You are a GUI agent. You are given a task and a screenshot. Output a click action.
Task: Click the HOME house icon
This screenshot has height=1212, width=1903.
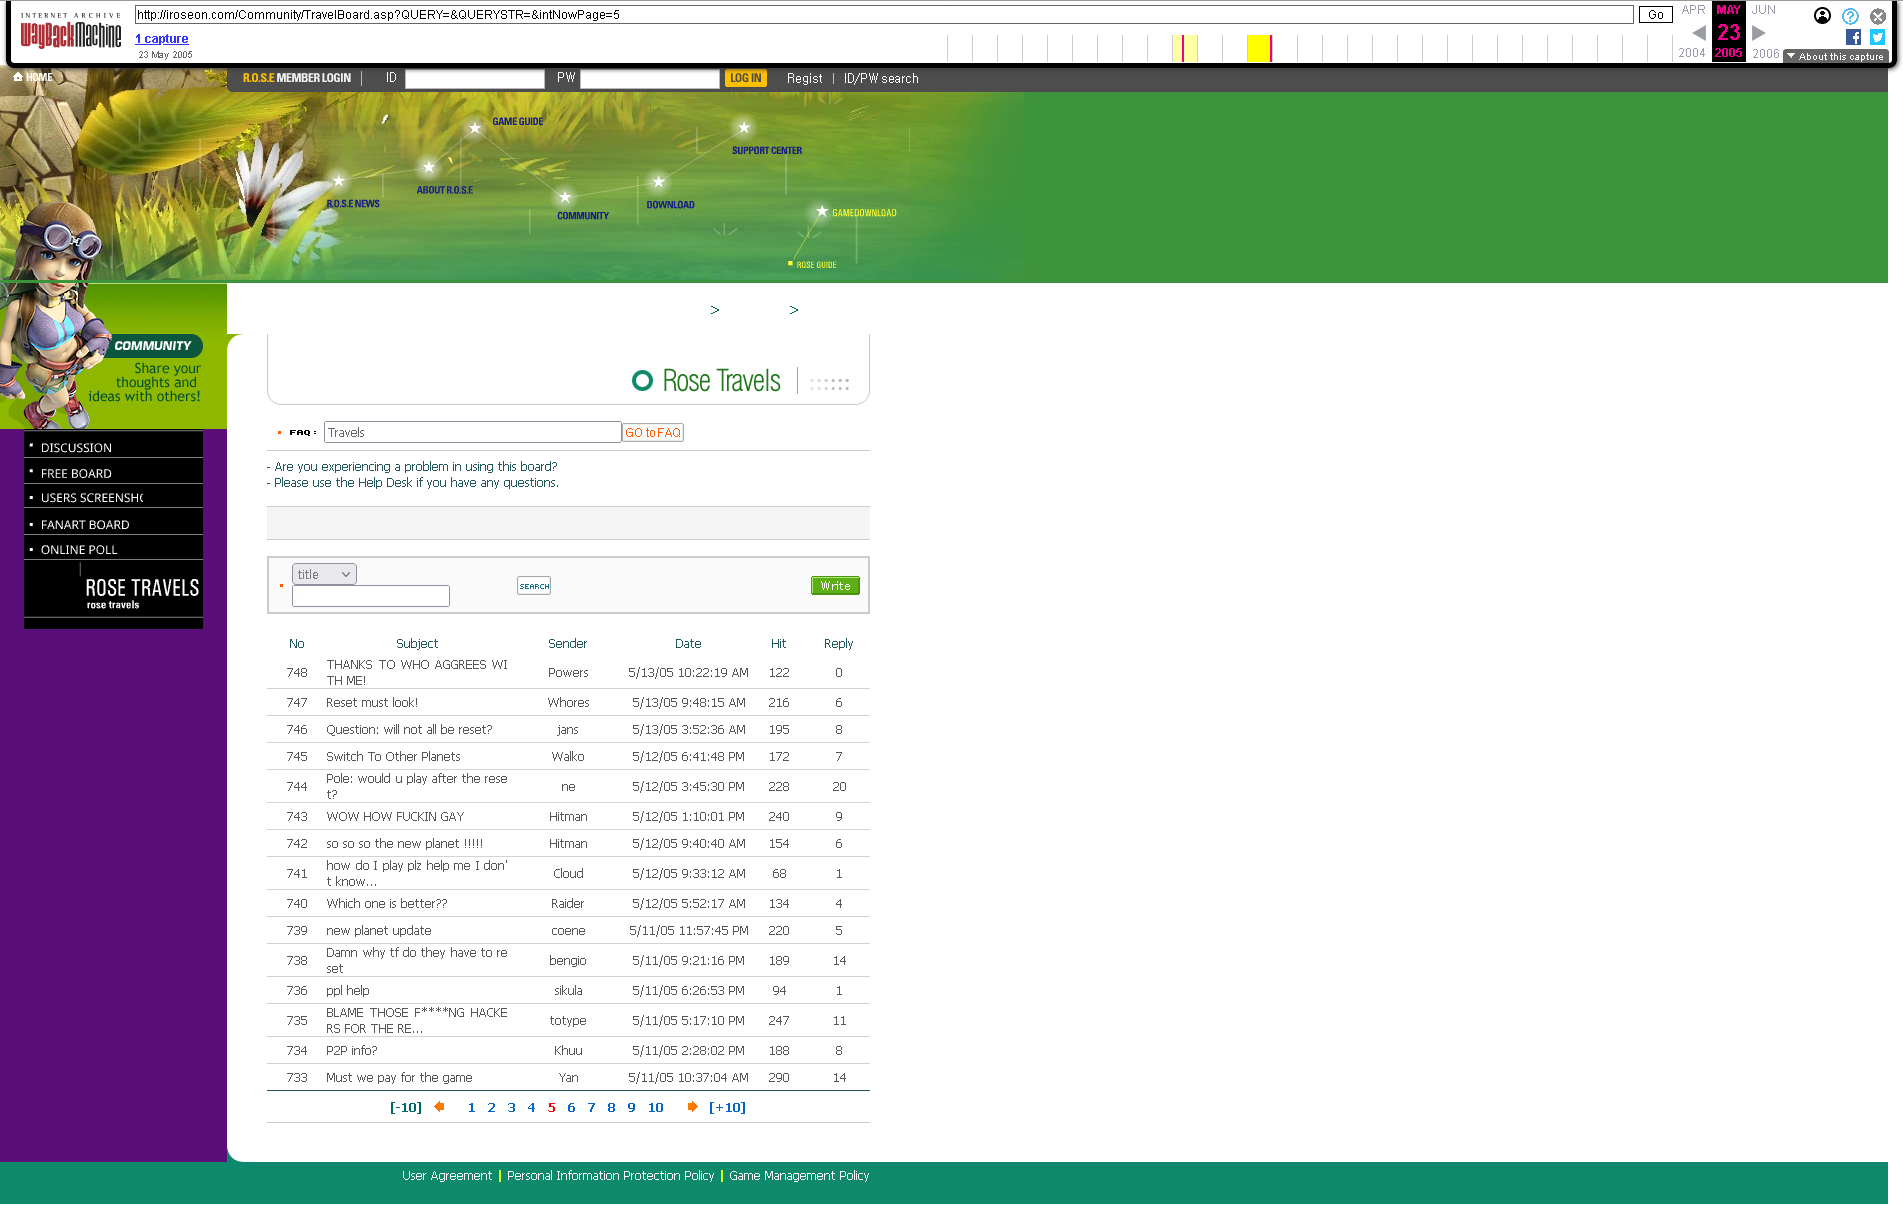18,77
